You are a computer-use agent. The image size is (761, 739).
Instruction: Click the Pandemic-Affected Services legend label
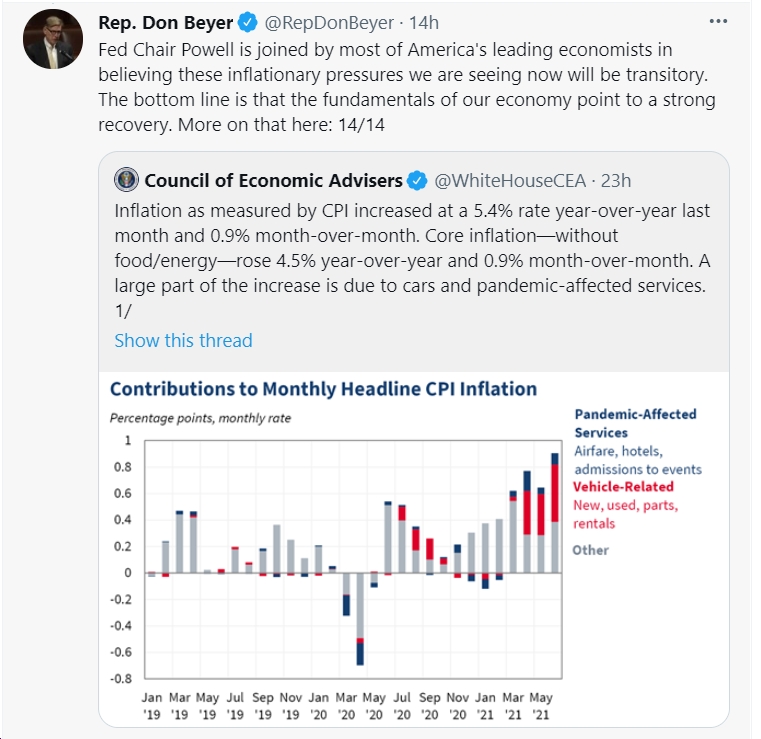point(635,423)
